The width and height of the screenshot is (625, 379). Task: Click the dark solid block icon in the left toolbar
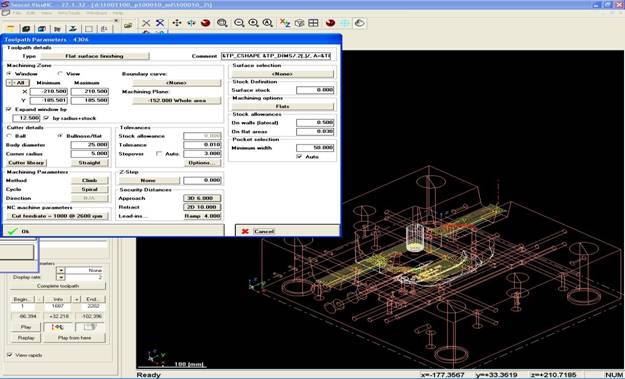point(26,29)
